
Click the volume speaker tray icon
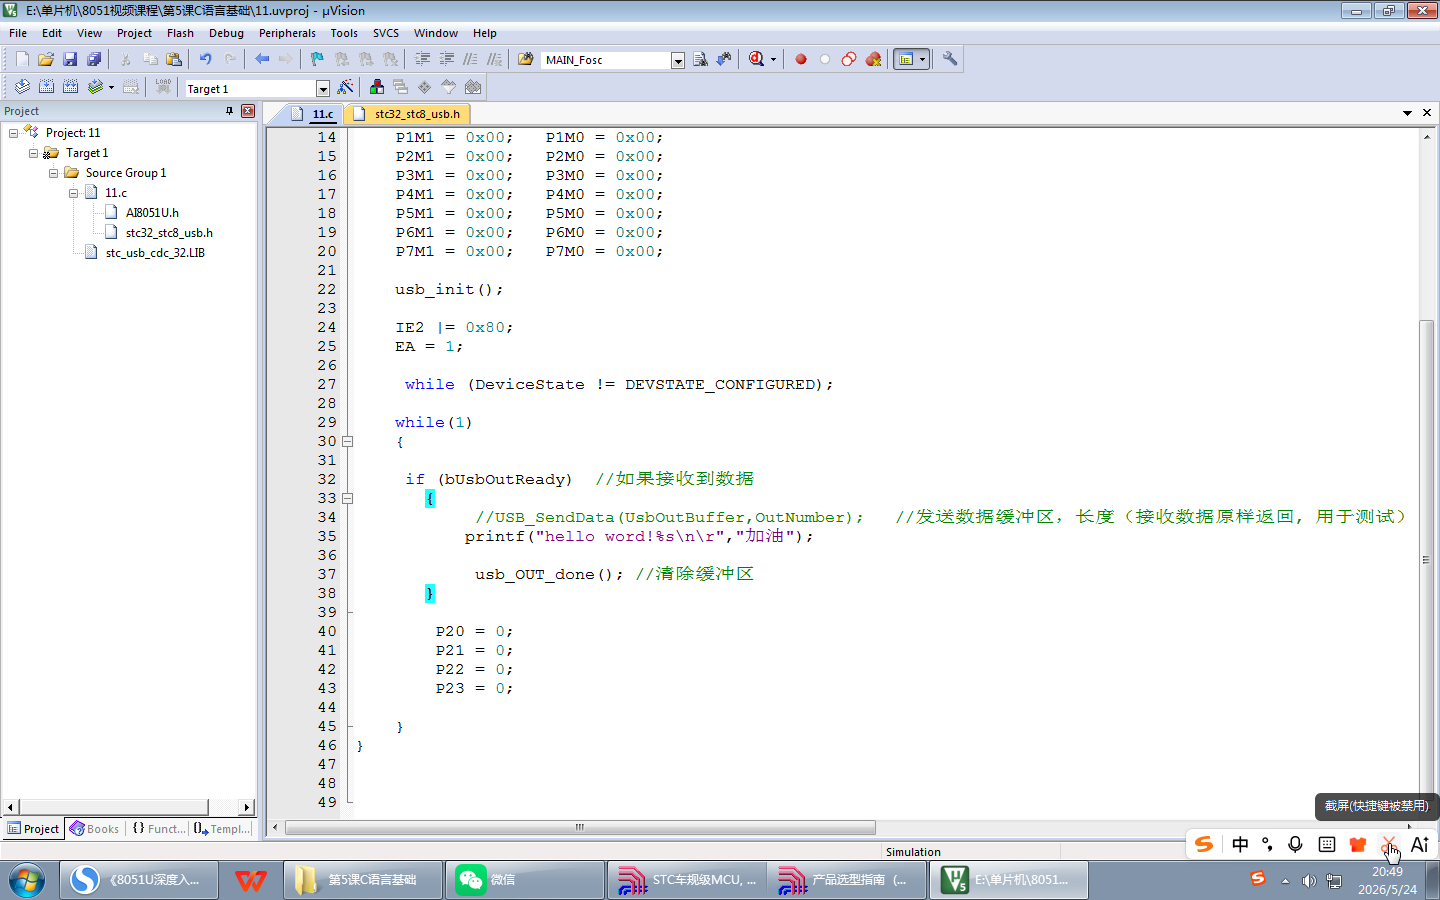[x=1309, y=881]
